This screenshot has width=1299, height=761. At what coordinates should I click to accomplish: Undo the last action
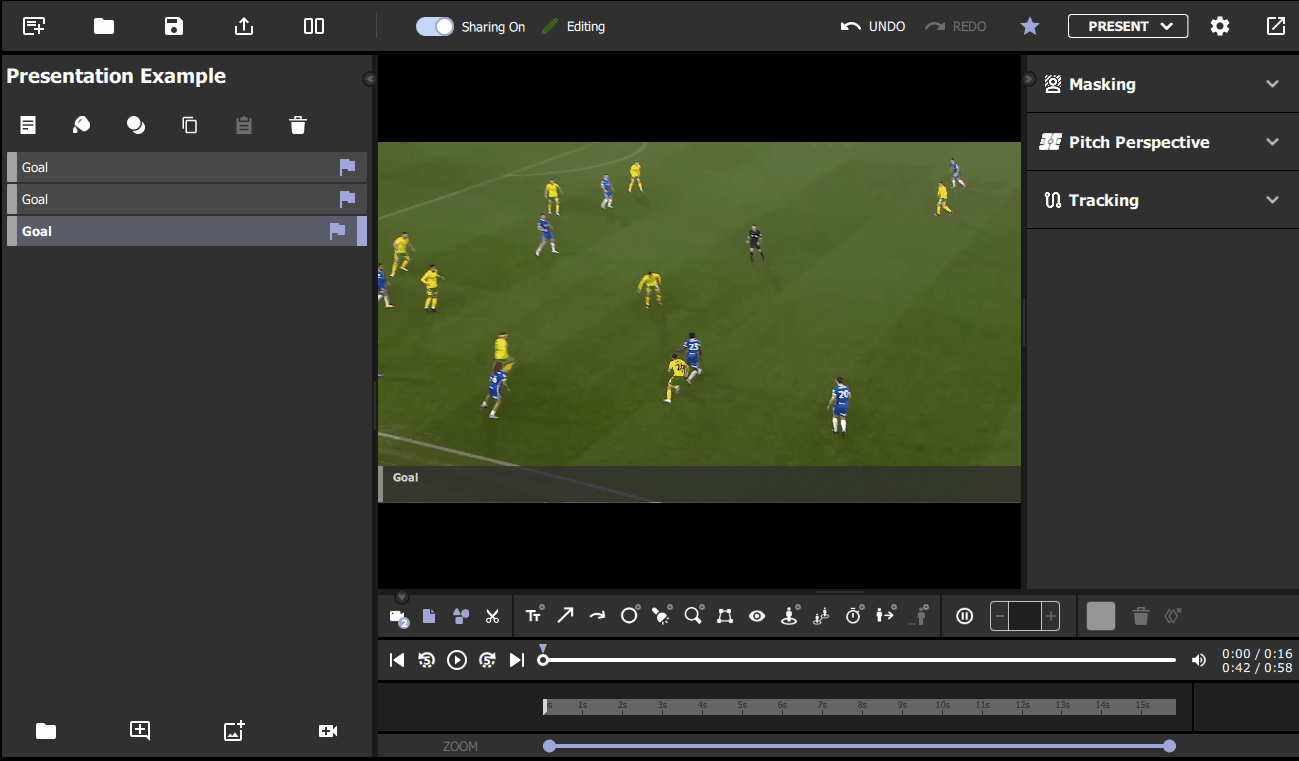point(873,27)
